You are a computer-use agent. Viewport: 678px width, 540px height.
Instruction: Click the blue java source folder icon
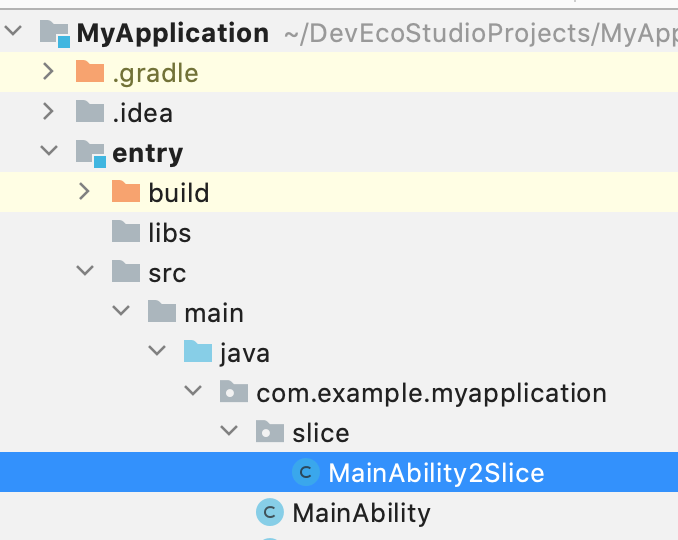click(198, 352)
